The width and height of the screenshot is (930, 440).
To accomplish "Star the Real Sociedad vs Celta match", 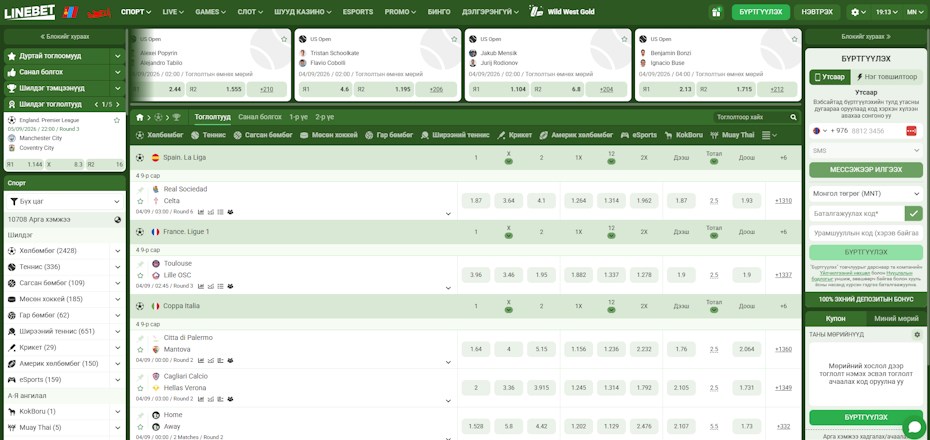I will coord(141,201).
